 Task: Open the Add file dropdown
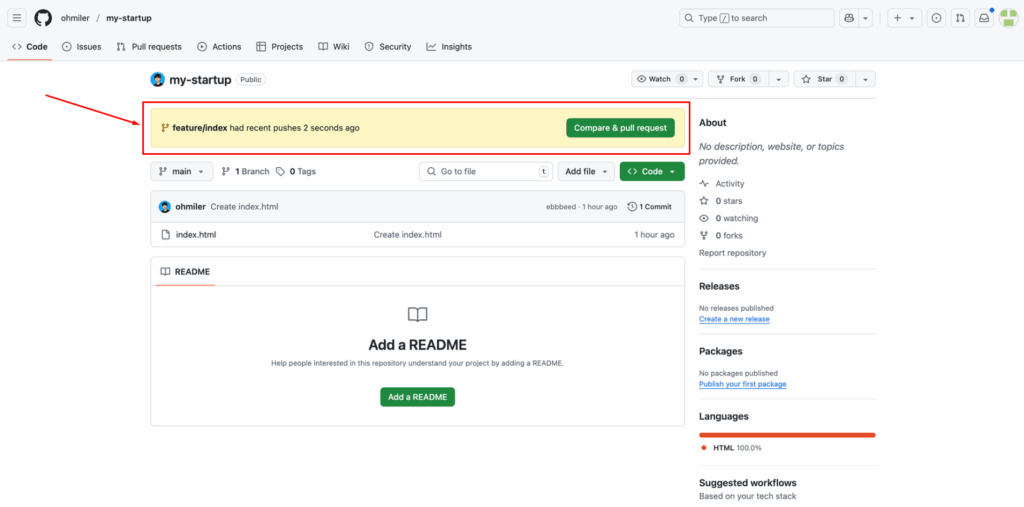(x=585, y=172)
